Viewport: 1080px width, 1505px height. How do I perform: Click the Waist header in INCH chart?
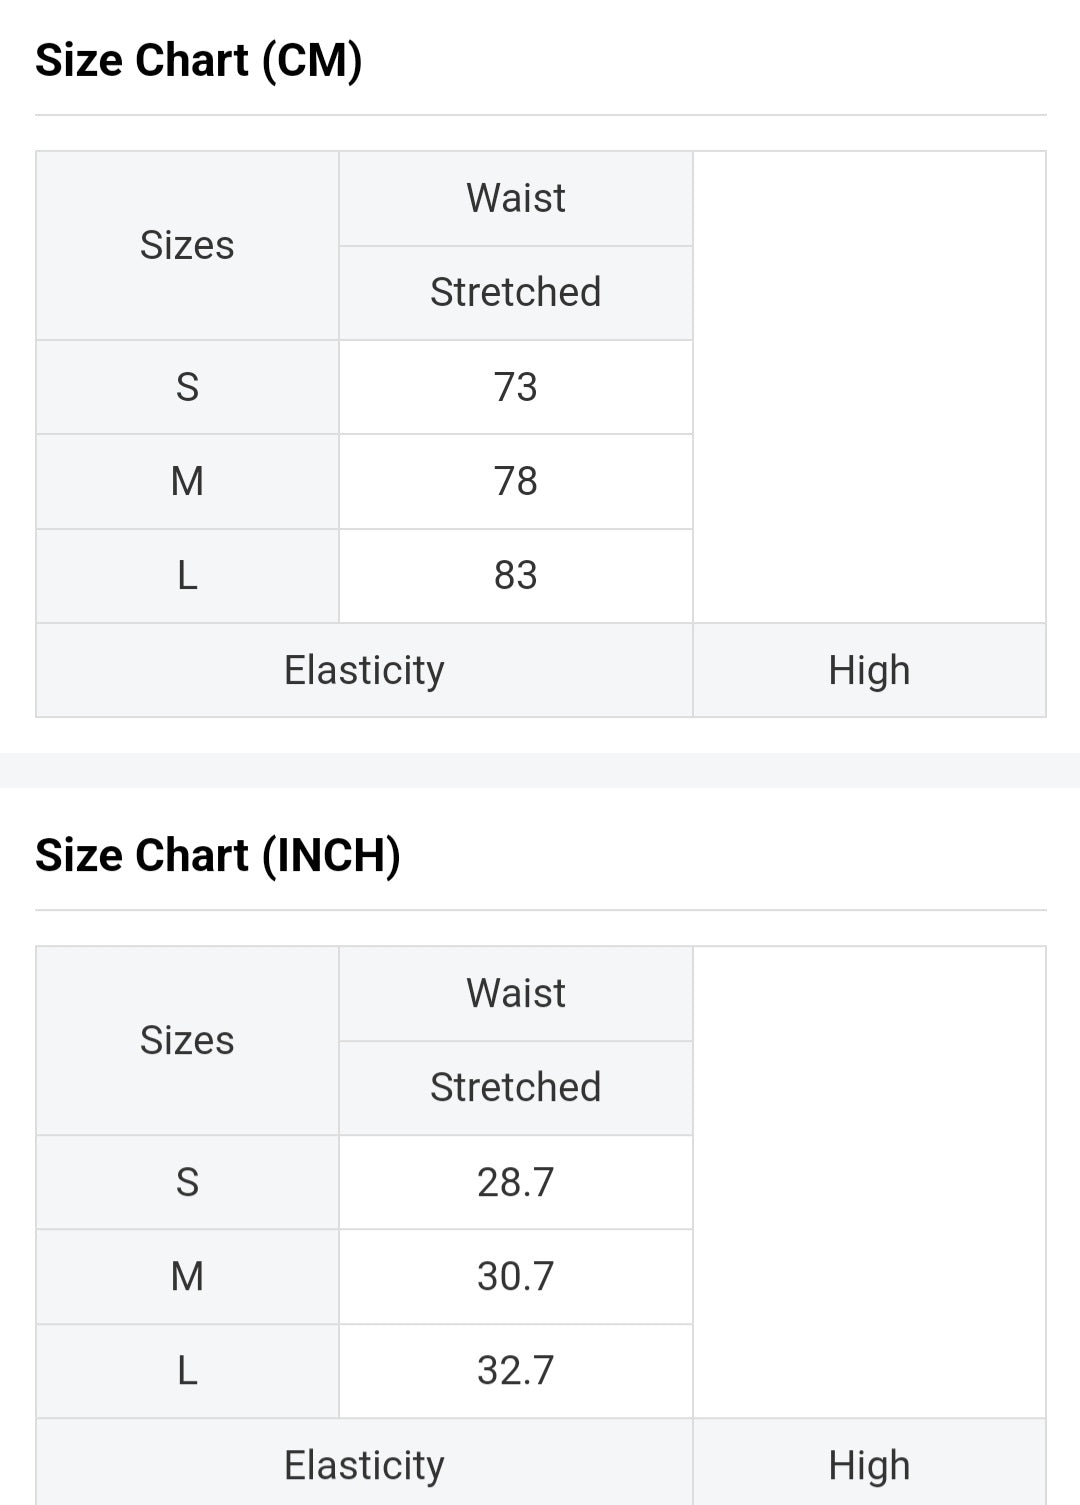(515, 993)
